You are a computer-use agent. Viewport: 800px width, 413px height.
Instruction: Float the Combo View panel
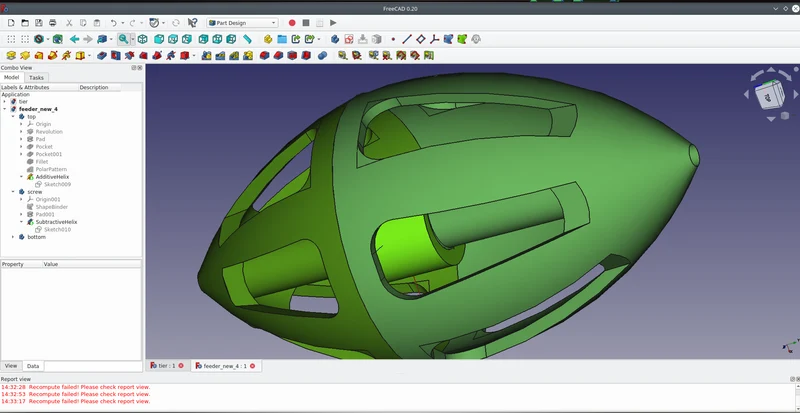pyautogui.click(x=134, y=67)
